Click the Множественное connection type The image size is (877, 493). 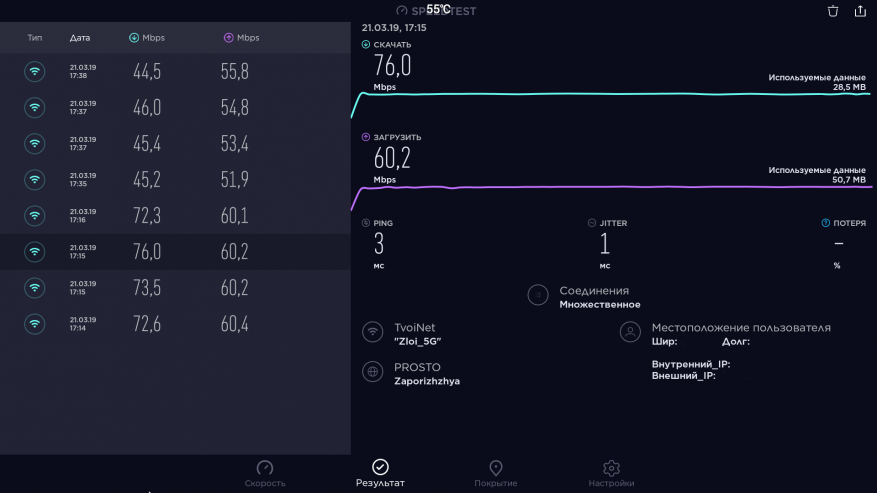600,304
